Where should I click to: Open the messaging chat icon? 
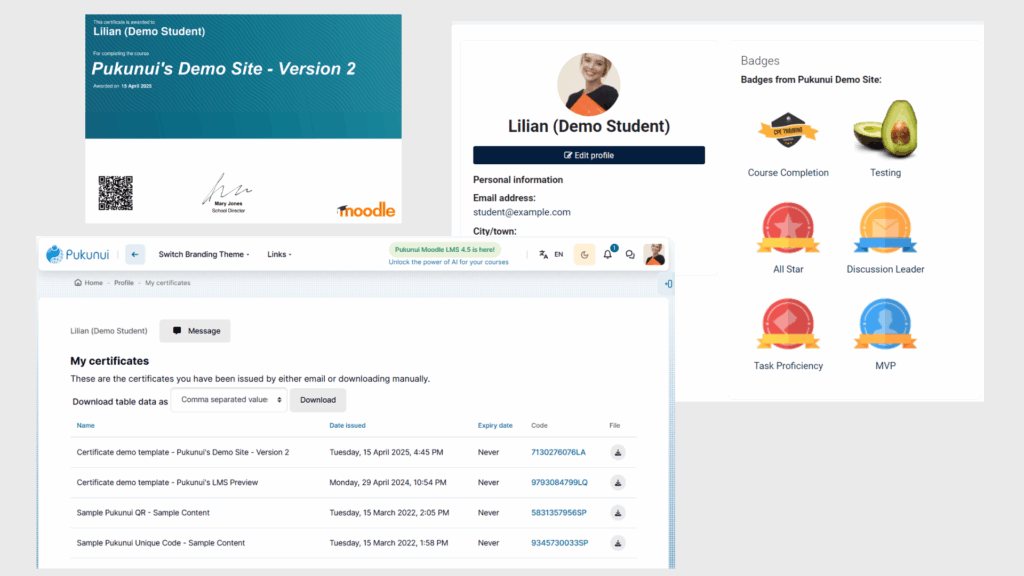click(630, 255)
